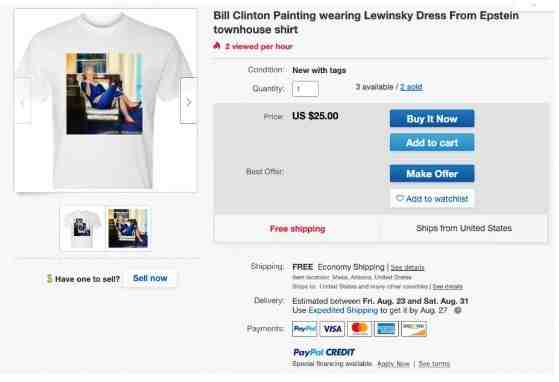Click the Quantity input field
Screen dimensions: 559x382
point(305,88)
